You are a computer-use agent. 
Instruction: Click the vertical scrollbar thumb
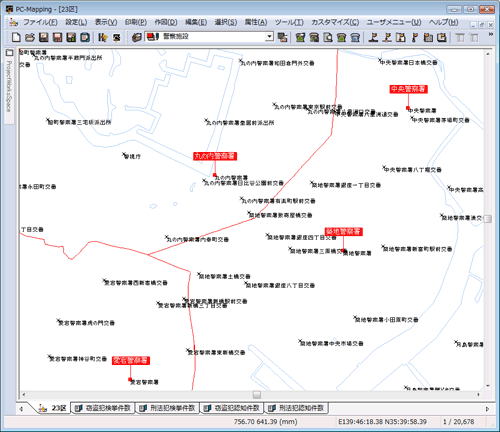(488, 219)
